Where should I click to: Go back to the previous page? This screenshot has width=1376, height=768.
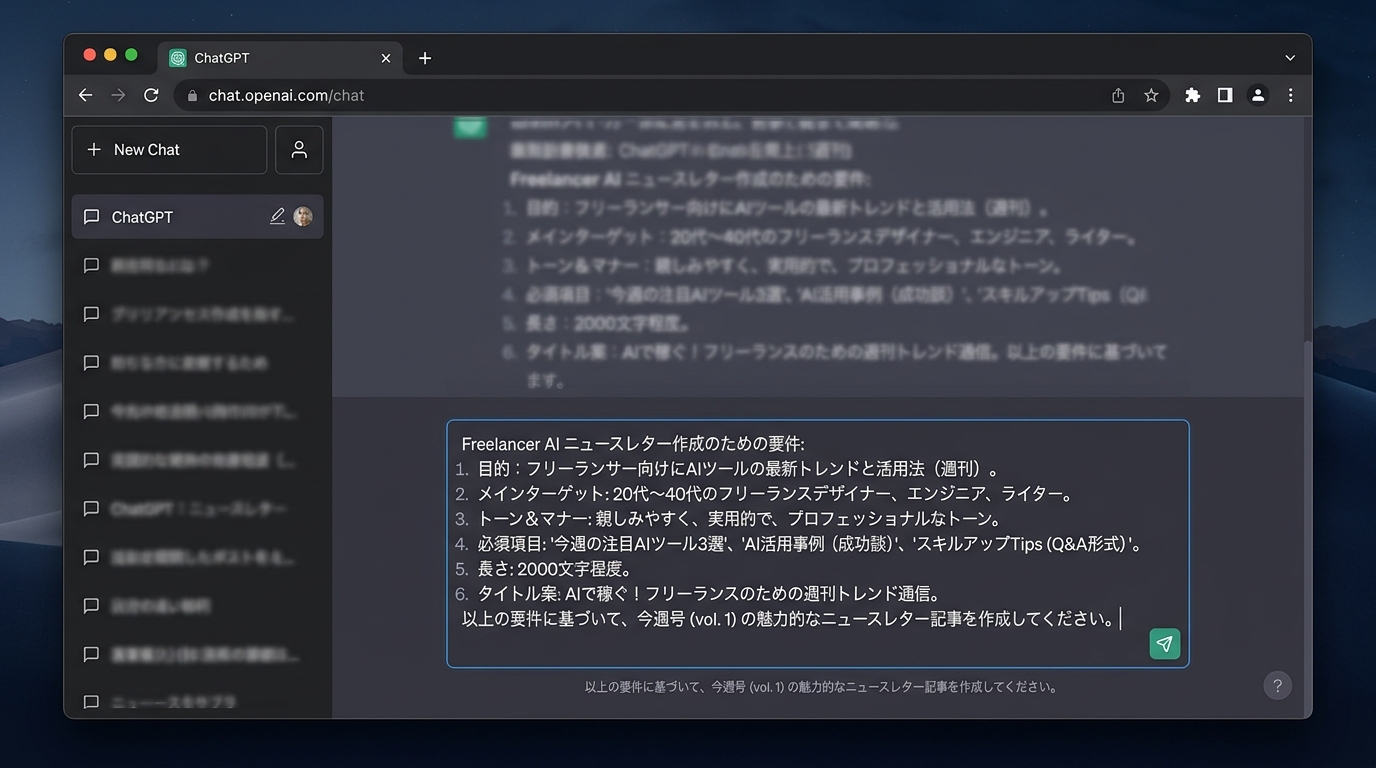85,95
